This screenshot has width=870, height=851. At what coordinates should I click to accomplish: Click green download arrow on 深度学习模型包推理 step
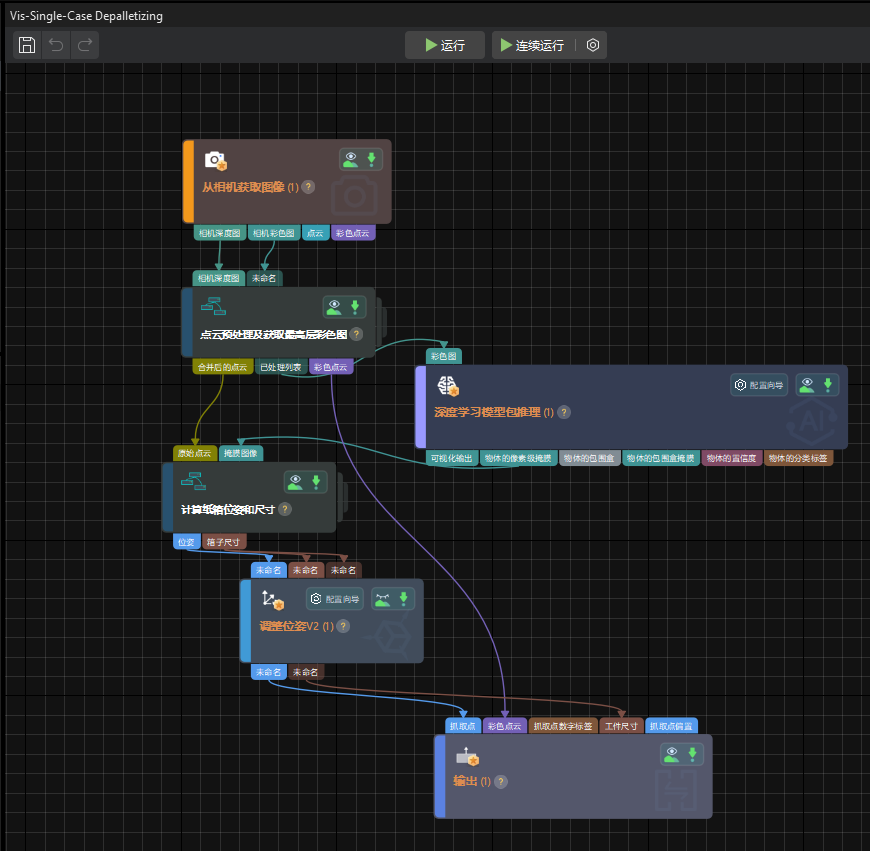pos(828,385)
